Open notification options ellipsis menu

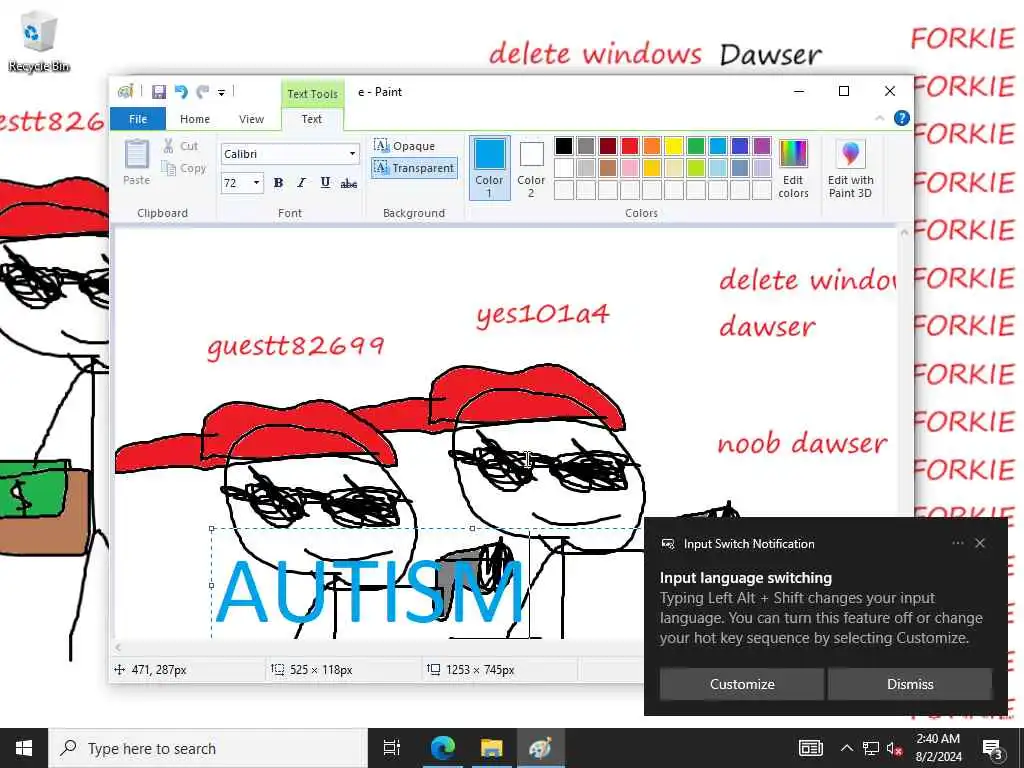pos(957,543)
